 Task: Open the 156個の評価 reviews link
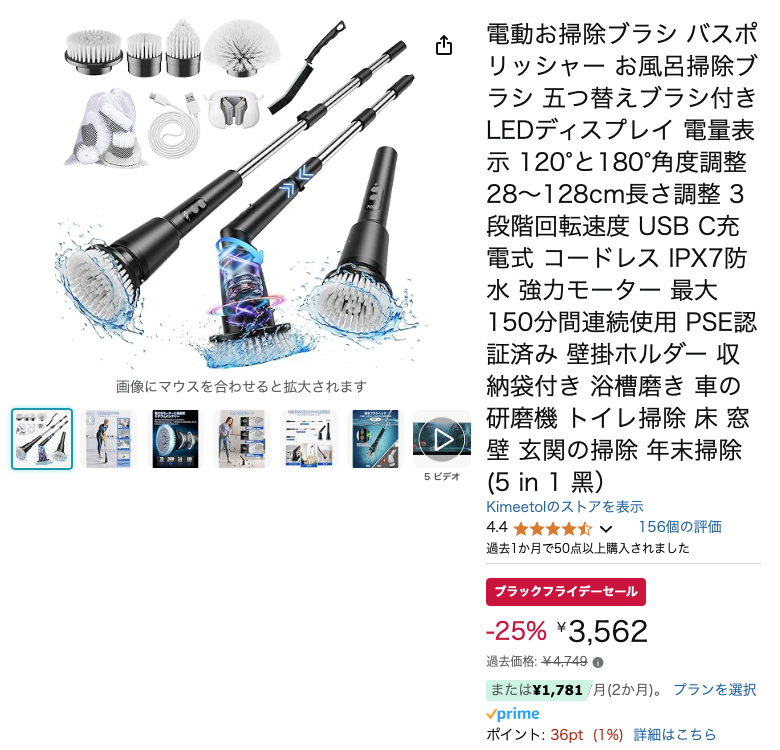pos(680,526)
